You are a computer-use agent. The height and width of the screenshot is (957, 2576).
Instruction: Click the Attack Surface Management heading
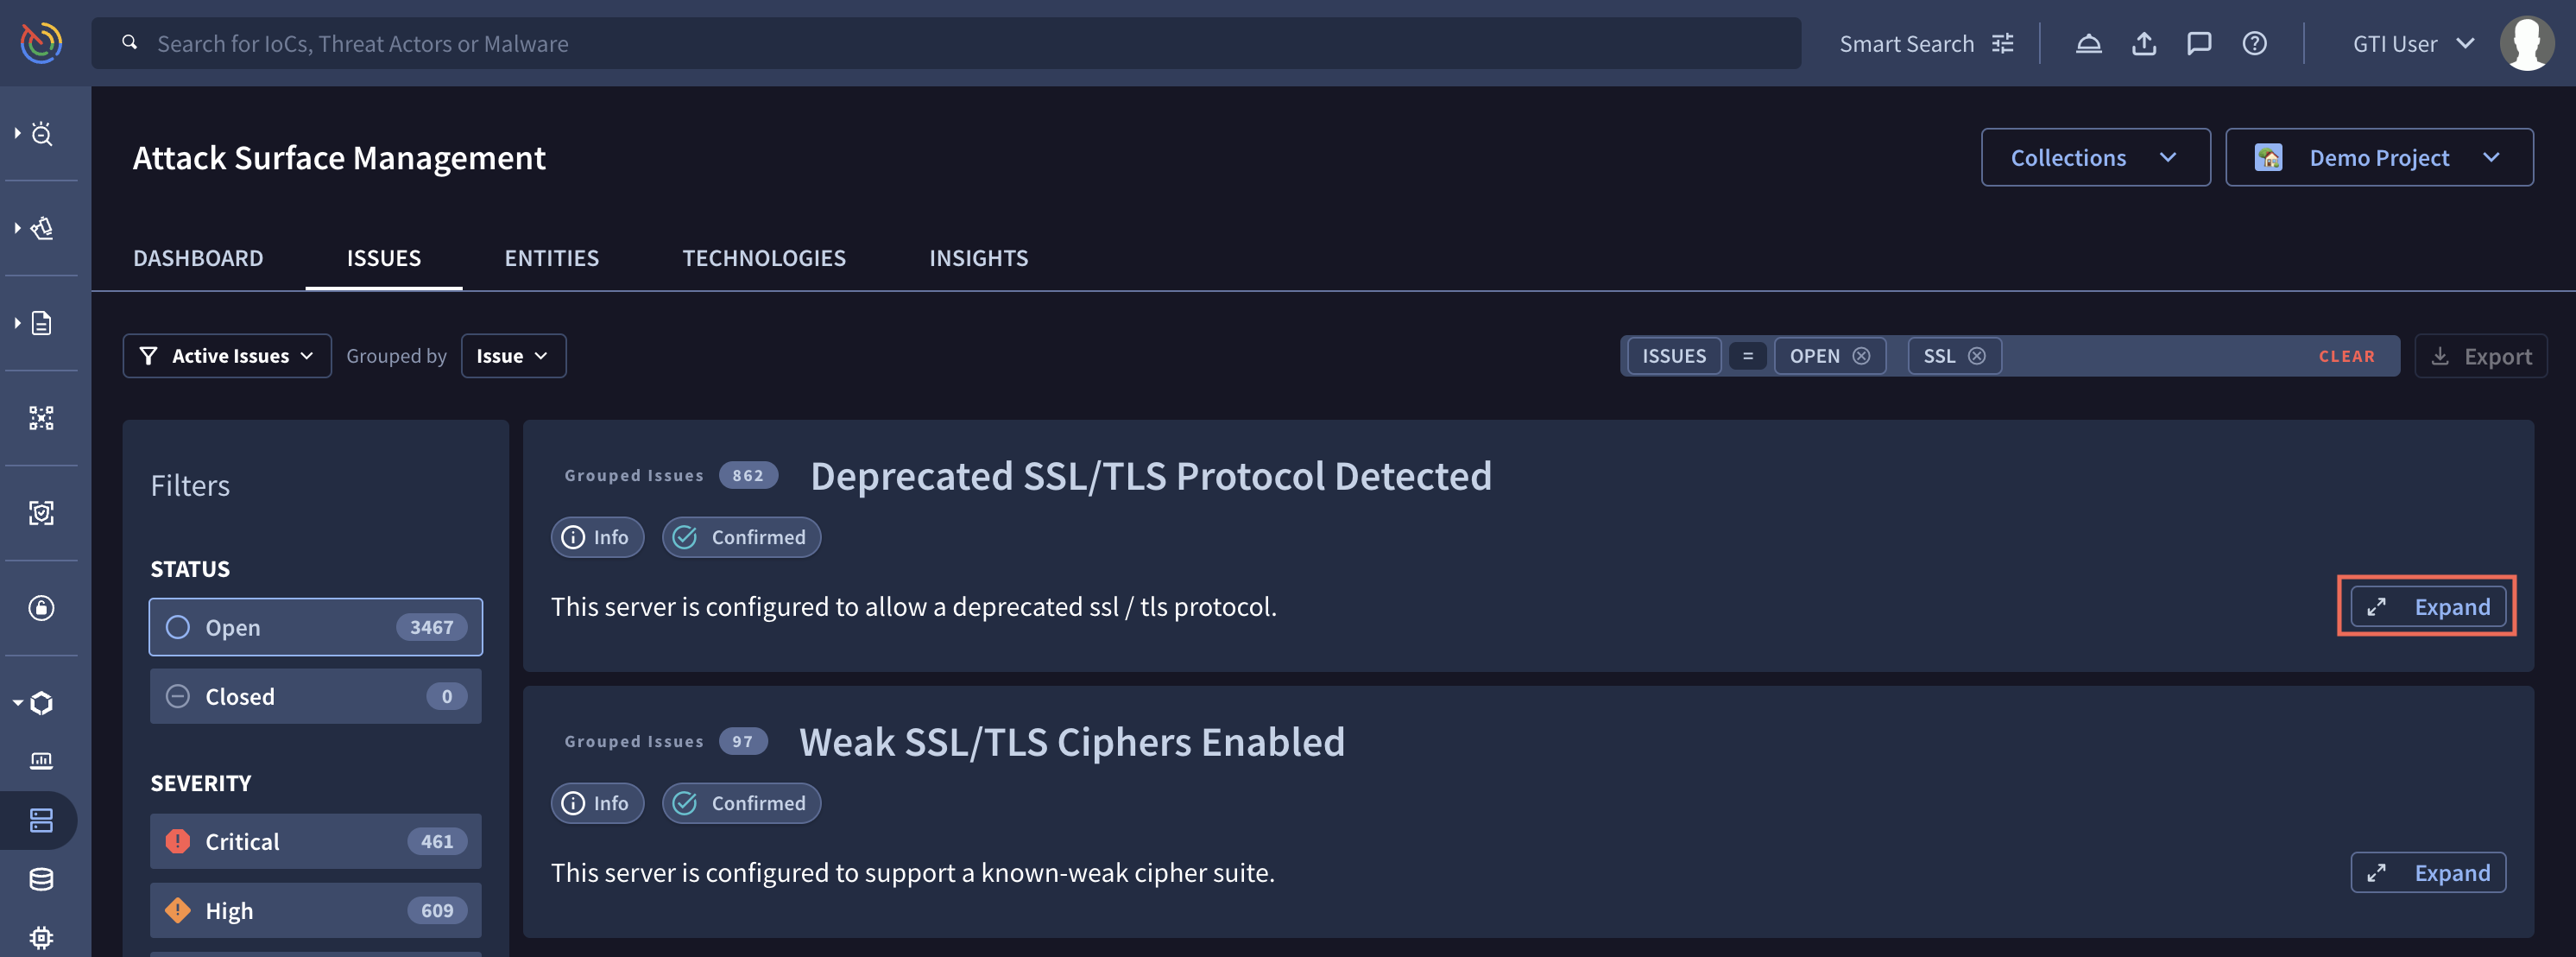339,158
